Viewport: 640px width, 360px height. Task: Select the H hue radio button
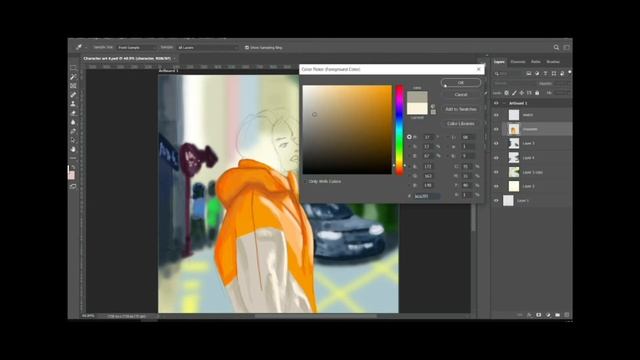click(x=409, y=137)
